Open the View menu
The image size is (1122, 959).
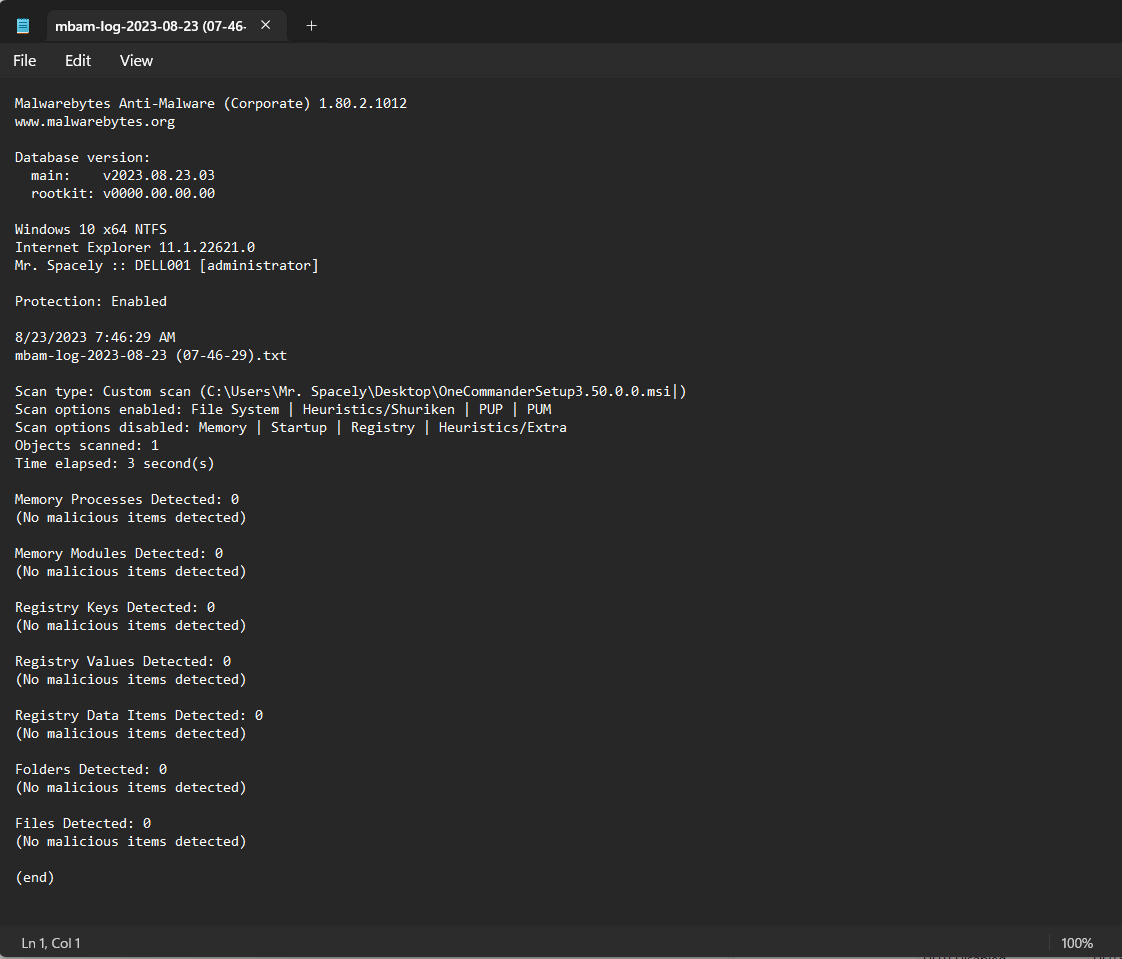(136, 61)
